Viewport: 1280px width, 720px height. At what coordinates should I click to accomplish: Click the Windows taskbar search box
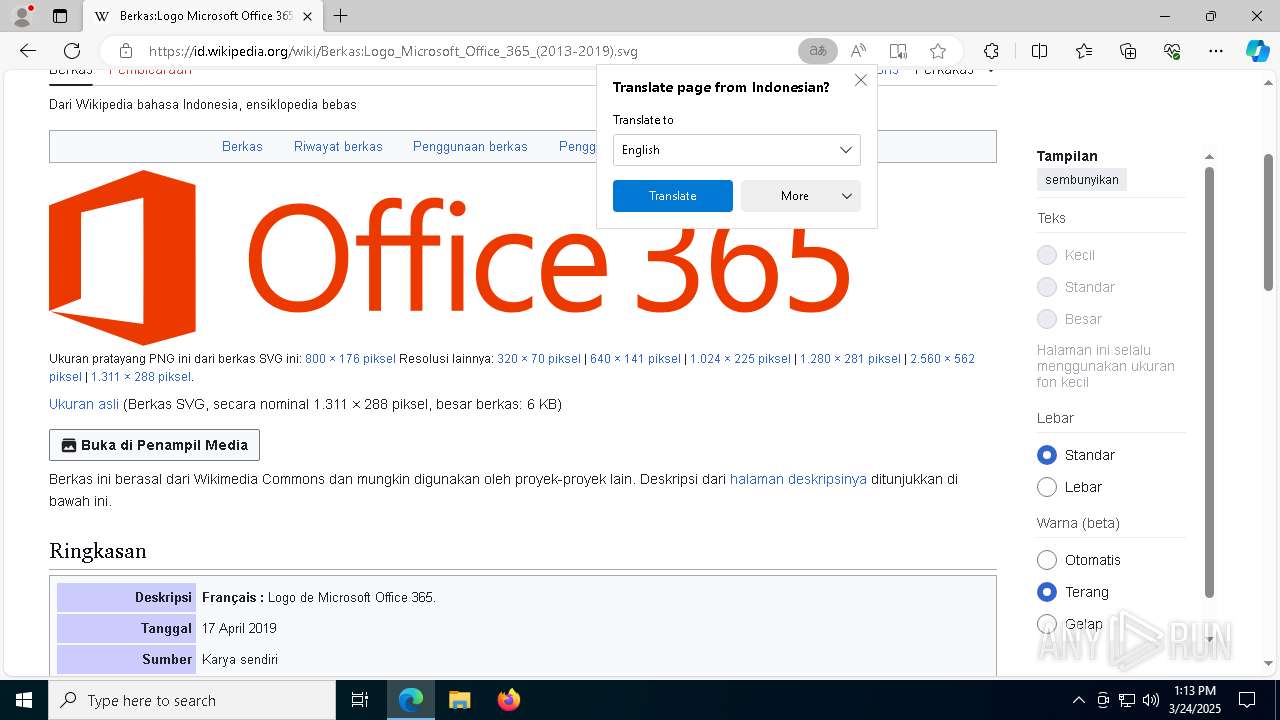coord(192,700)
